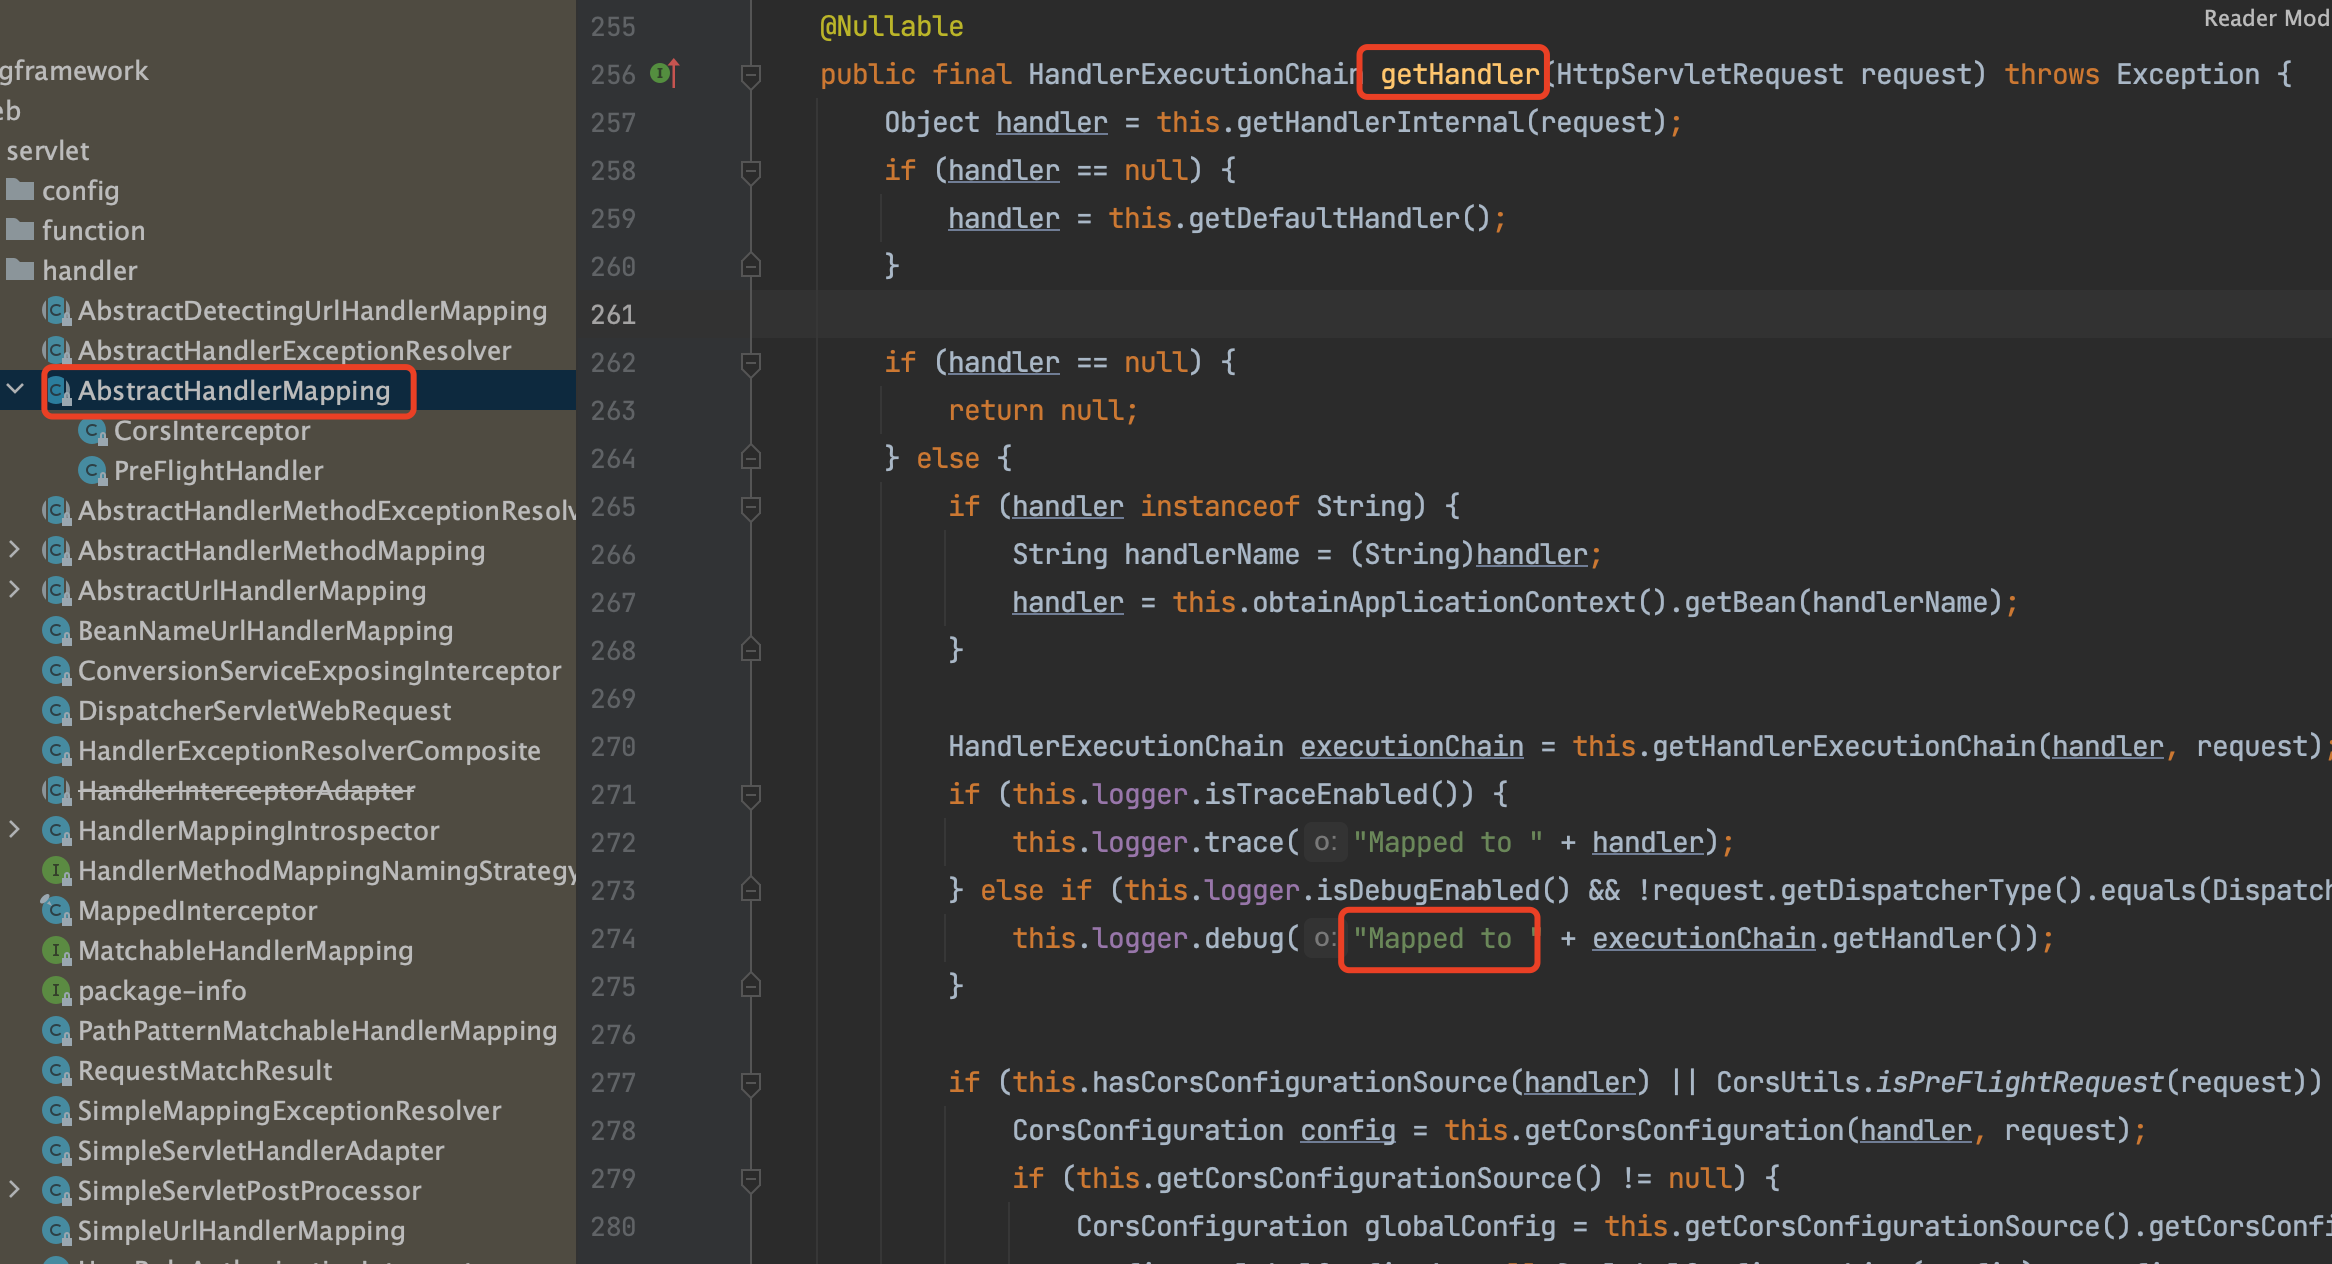Expand the AbstractHandlerMethodMapping node

coord(14,550)
